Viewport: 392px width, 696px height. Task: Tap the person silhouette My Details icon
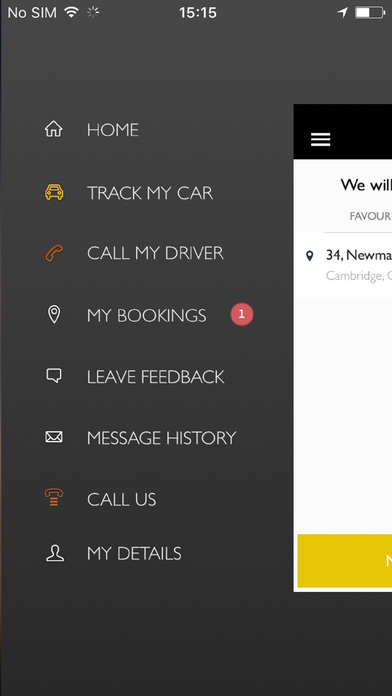pos(55,553)
